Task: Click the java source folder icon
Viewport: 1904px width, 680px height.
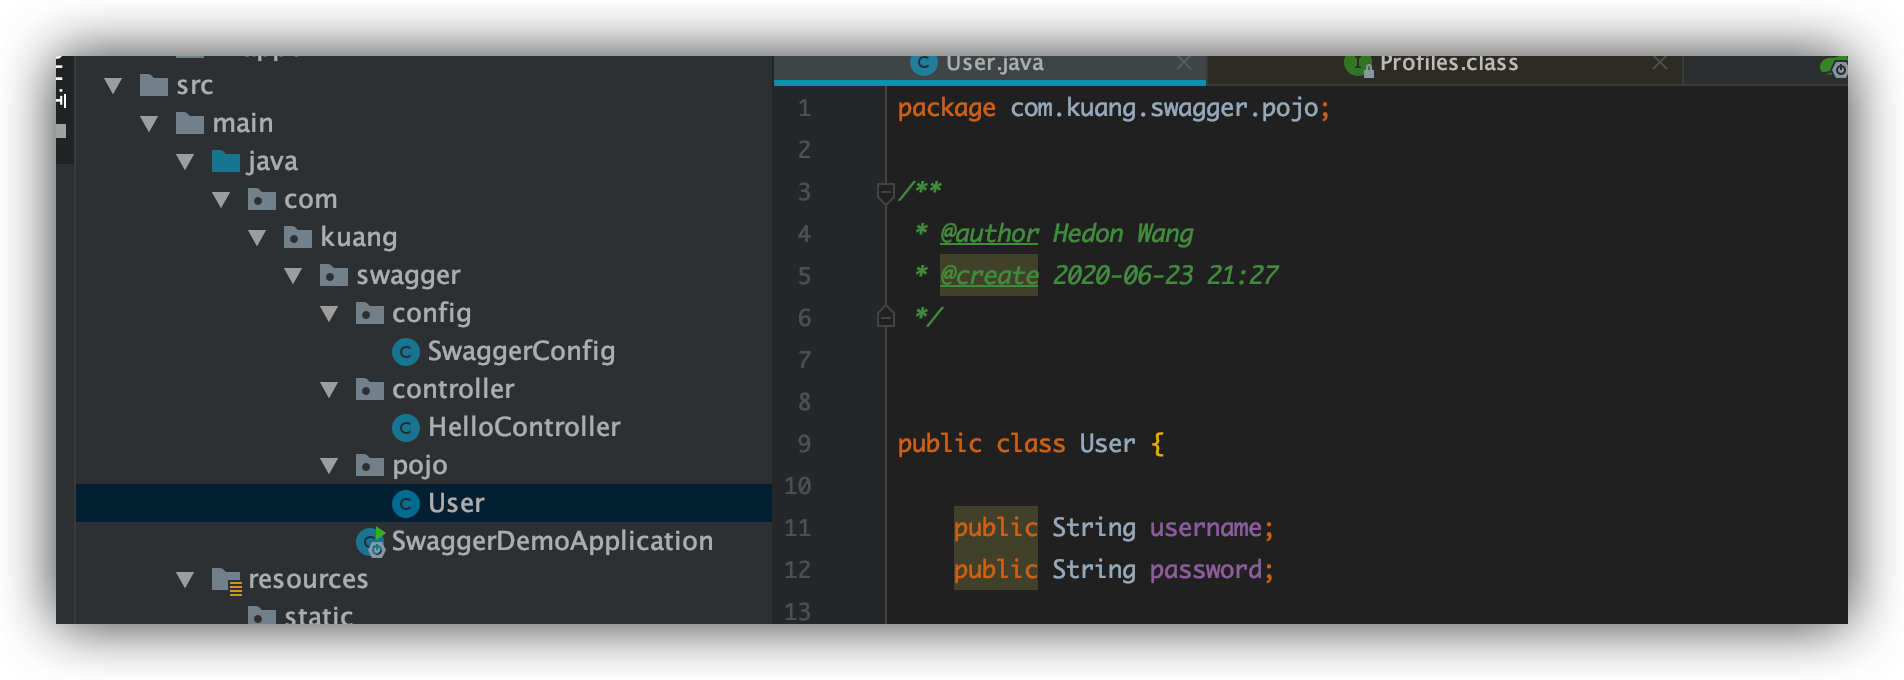Action: tap(226, 161)
